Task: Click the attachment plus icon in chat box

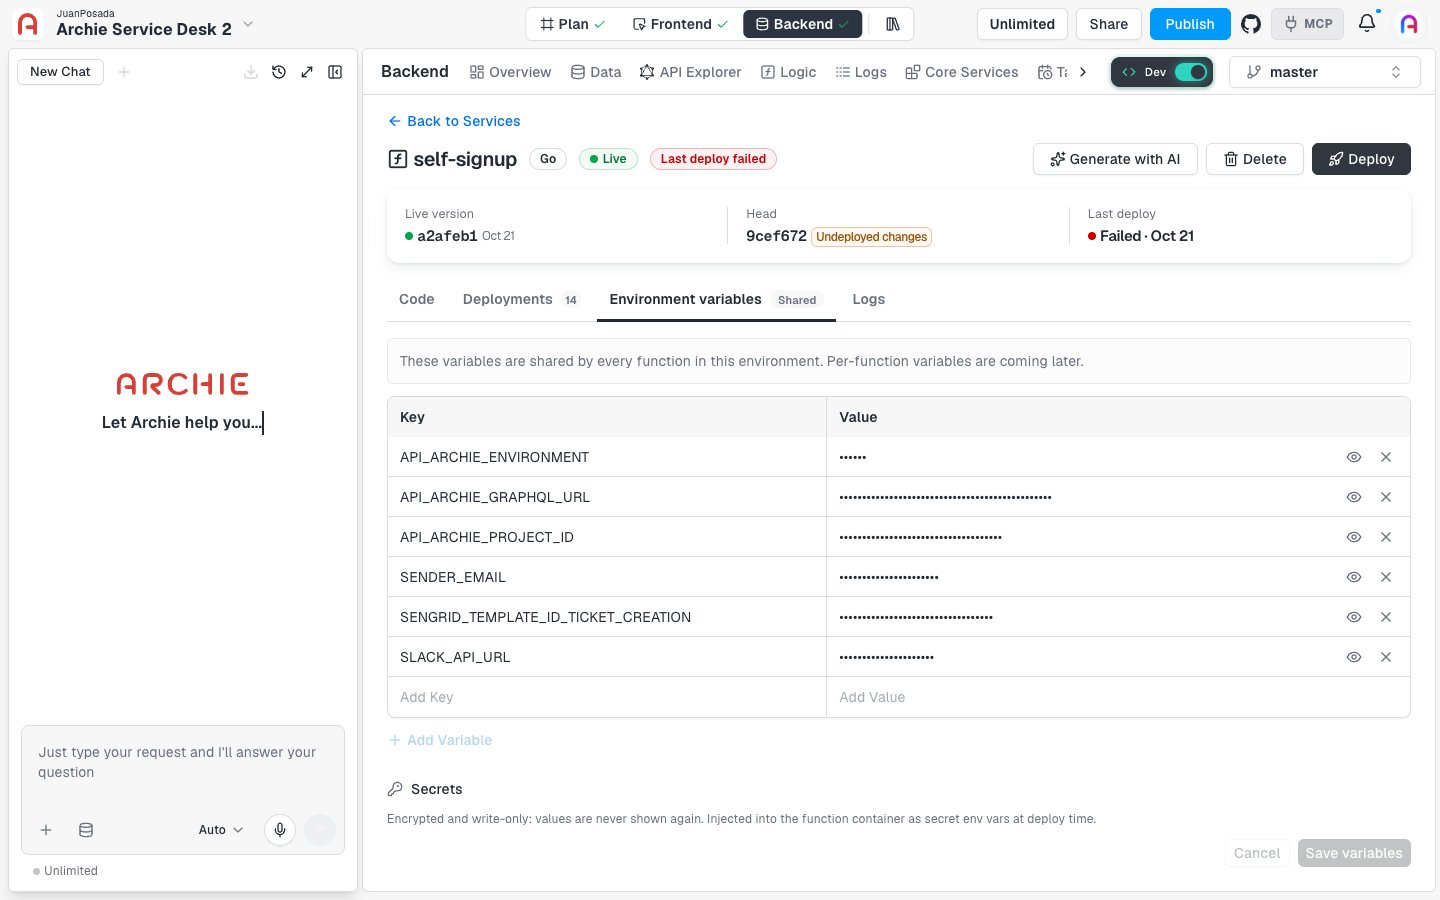Action: [x=46, y=830]
